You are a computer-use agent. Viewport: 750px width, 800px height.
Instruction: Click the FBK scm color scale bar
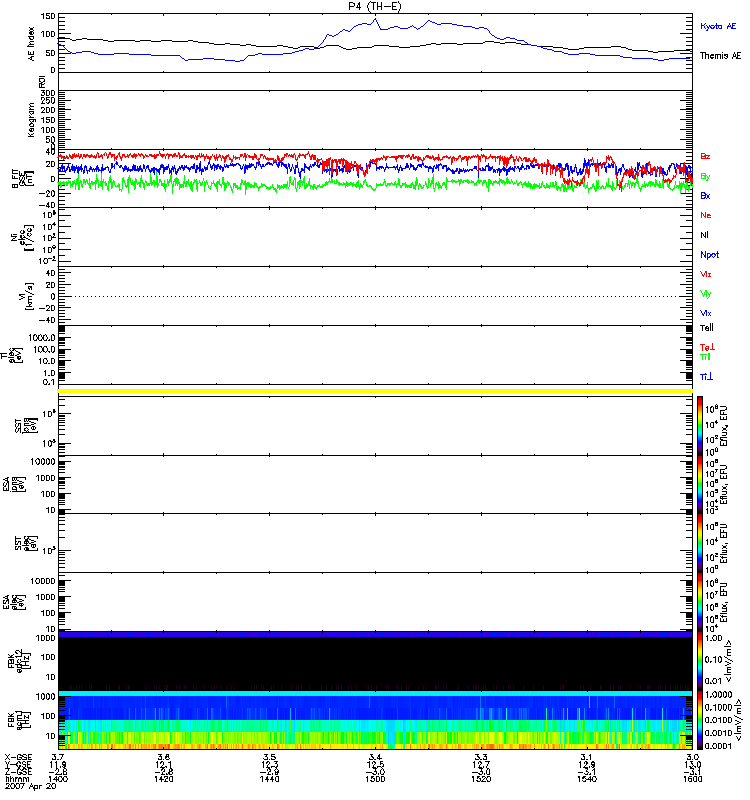pyautogui.click(x=700, y=720)
